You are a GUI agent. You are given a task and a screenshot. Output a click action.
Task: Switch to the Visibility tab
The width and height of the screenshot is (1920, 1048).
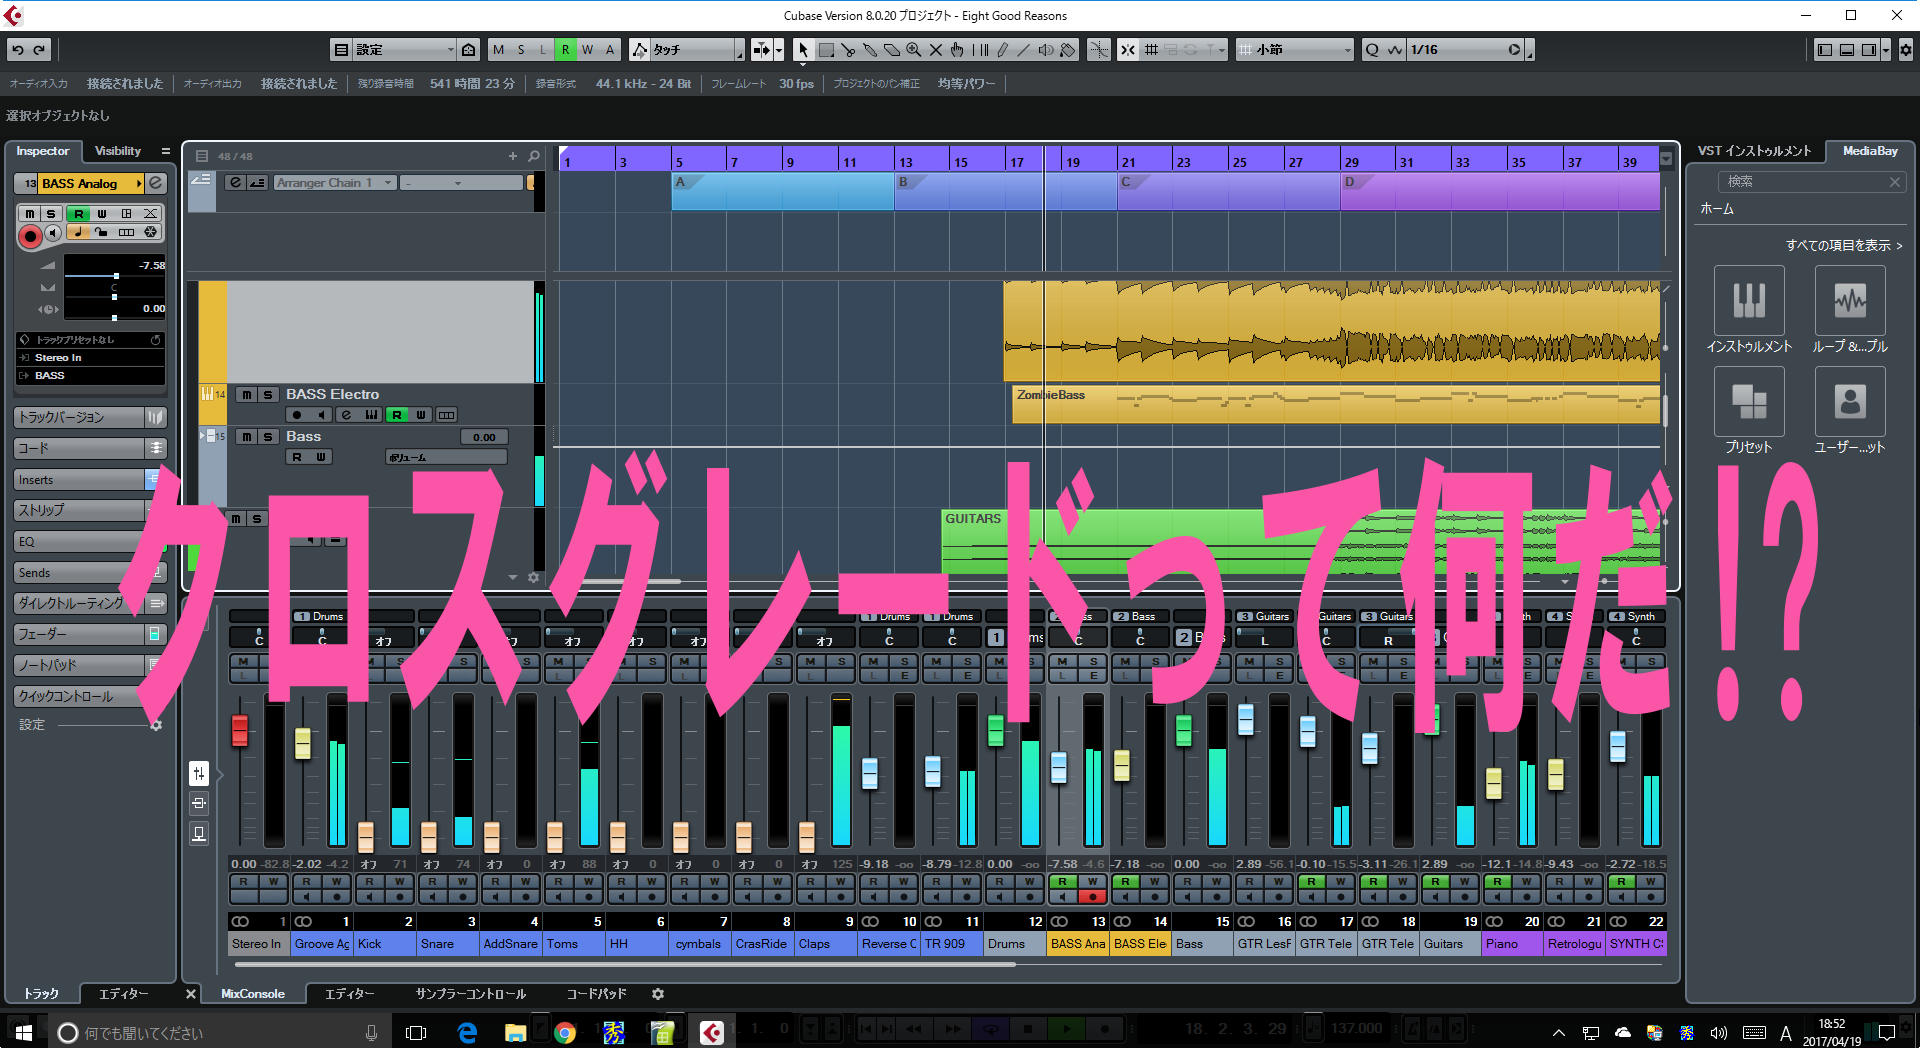point(118,151)
